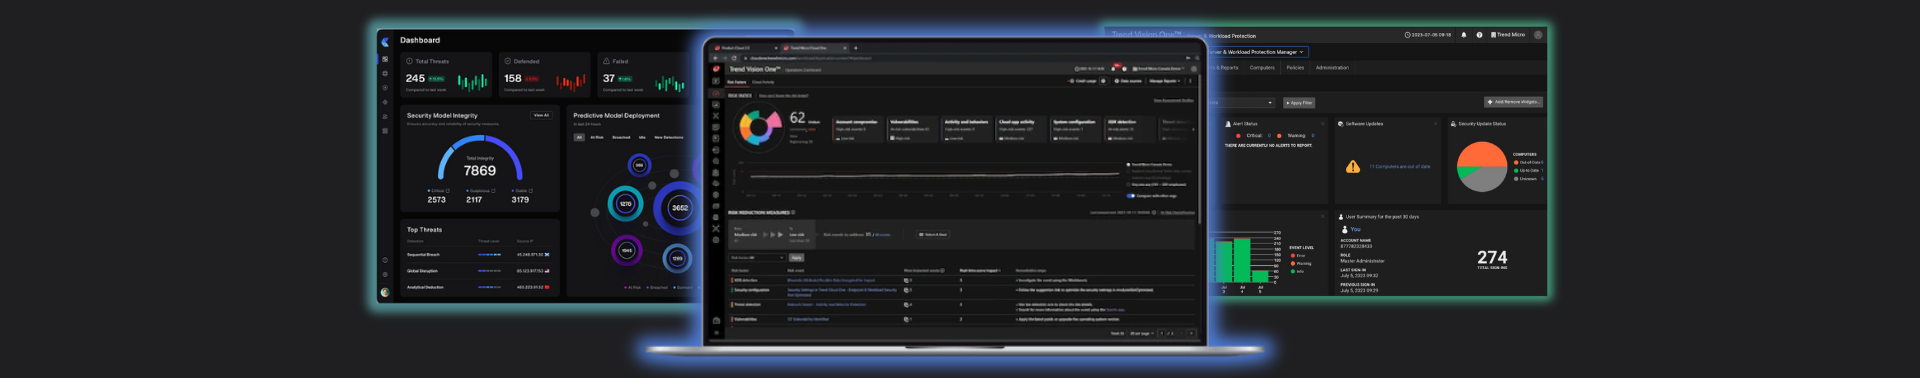This screenshot has width=1920, height=378.
Task: Open the Vulnerabilities risk card
Action: [x=911, y=130]
